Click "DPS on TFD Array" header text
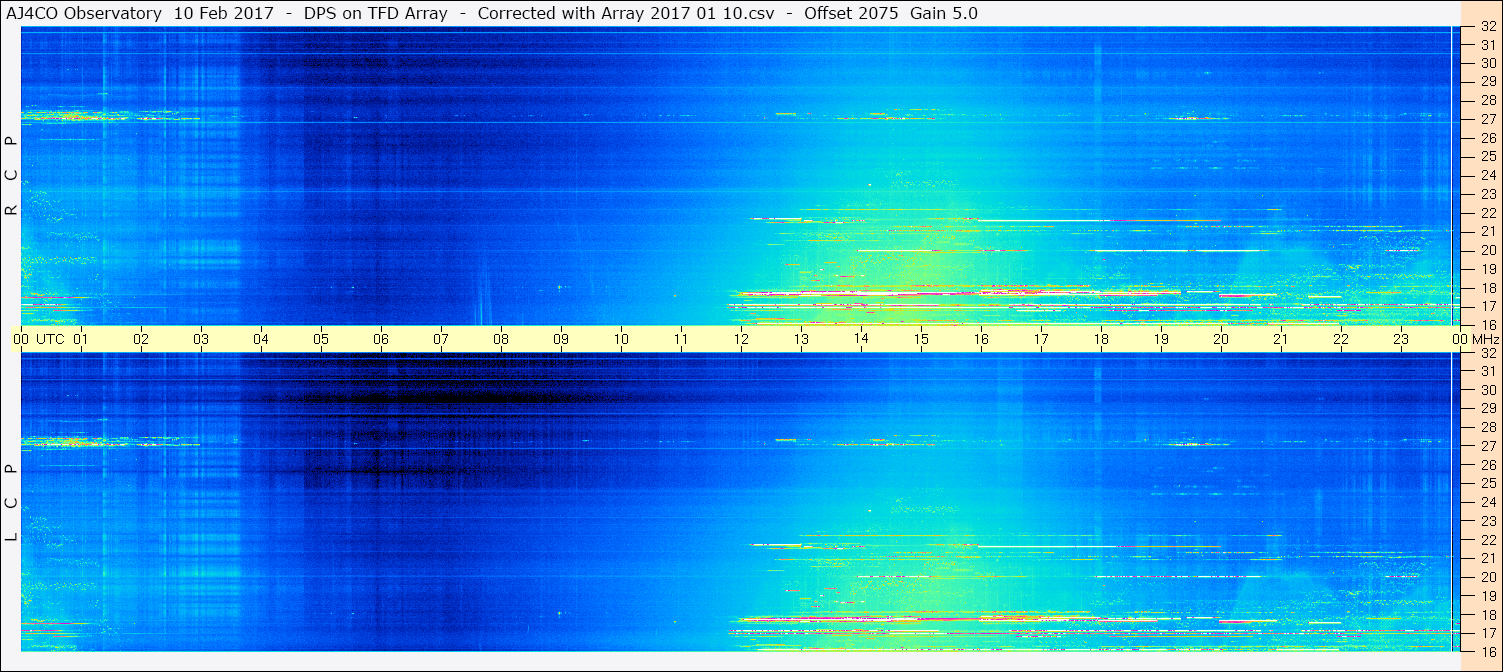The height and width of the screenshot is (672, 1503). click(x=376, y=13)
